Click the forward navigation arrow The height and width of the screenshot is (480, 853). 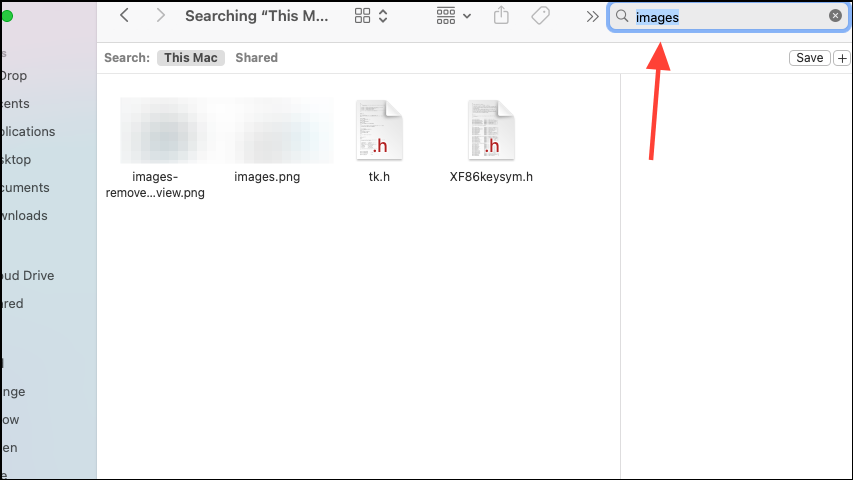(160, 16)
